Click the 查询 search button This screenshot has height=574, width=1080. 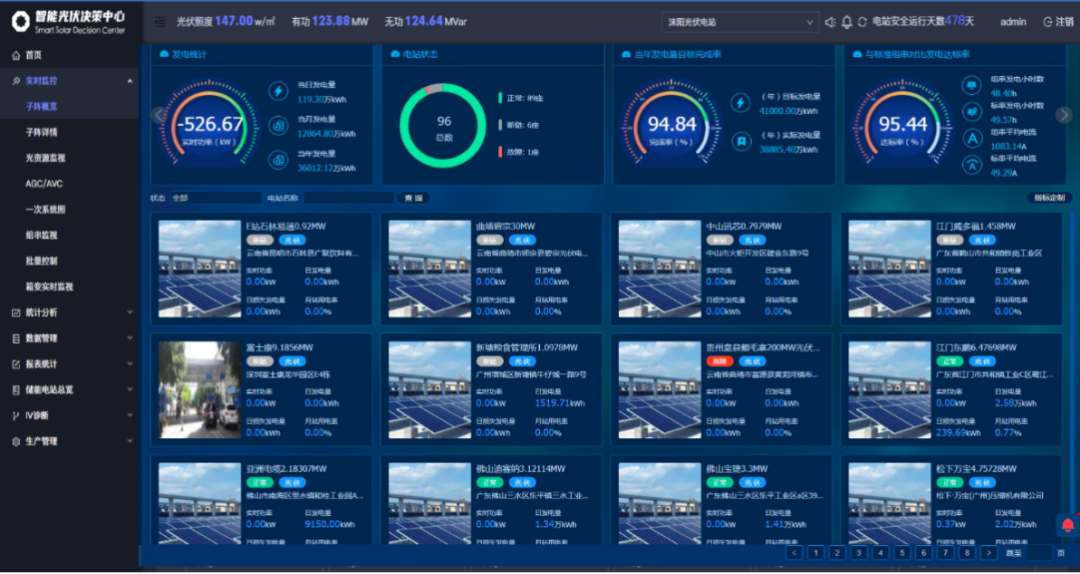pos(411,198)
